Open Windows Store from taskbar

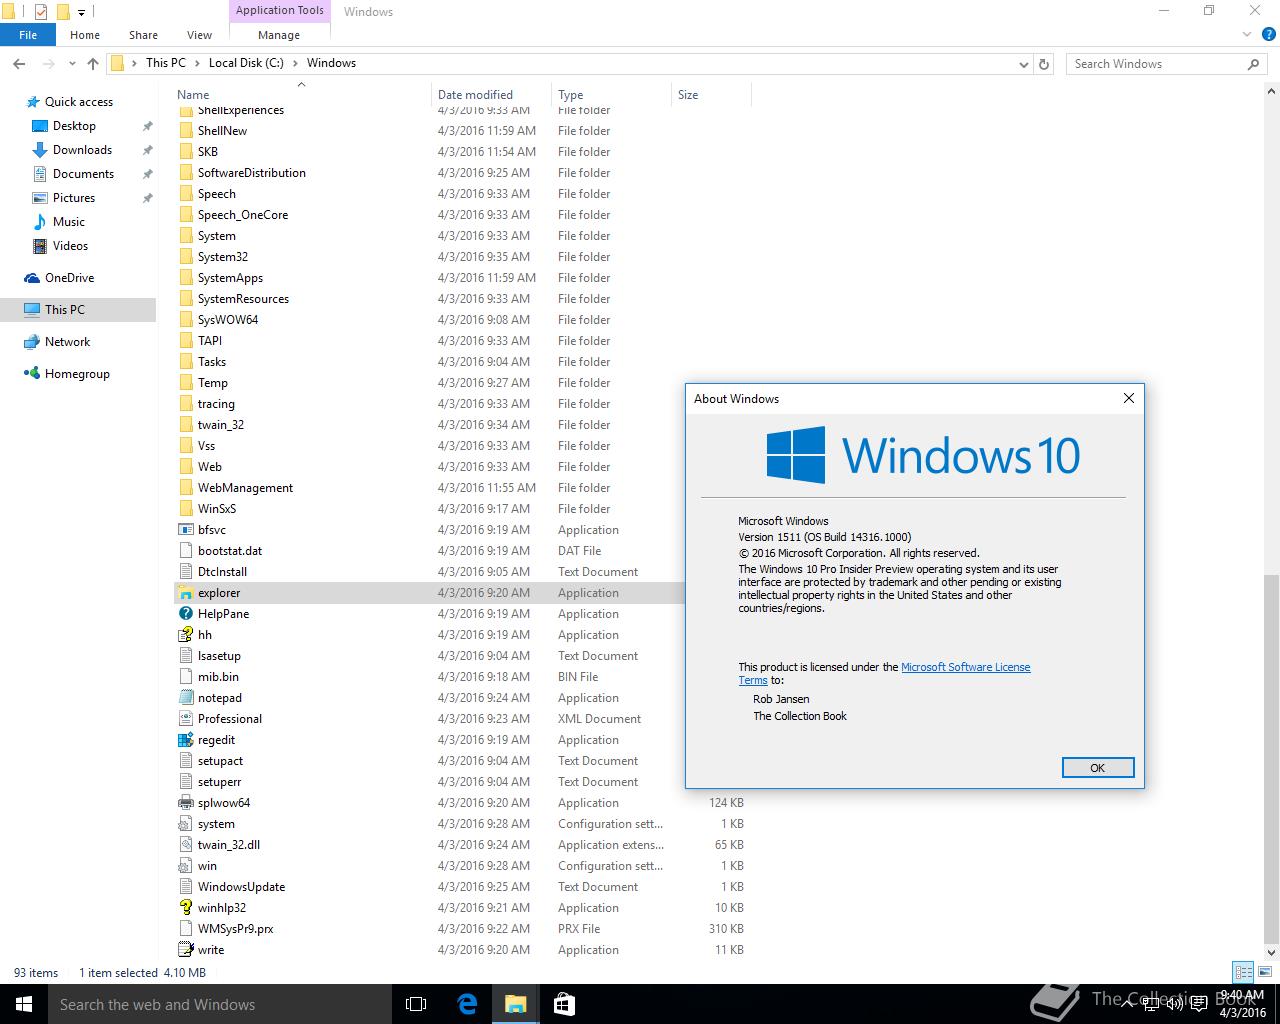(564, 1004)
